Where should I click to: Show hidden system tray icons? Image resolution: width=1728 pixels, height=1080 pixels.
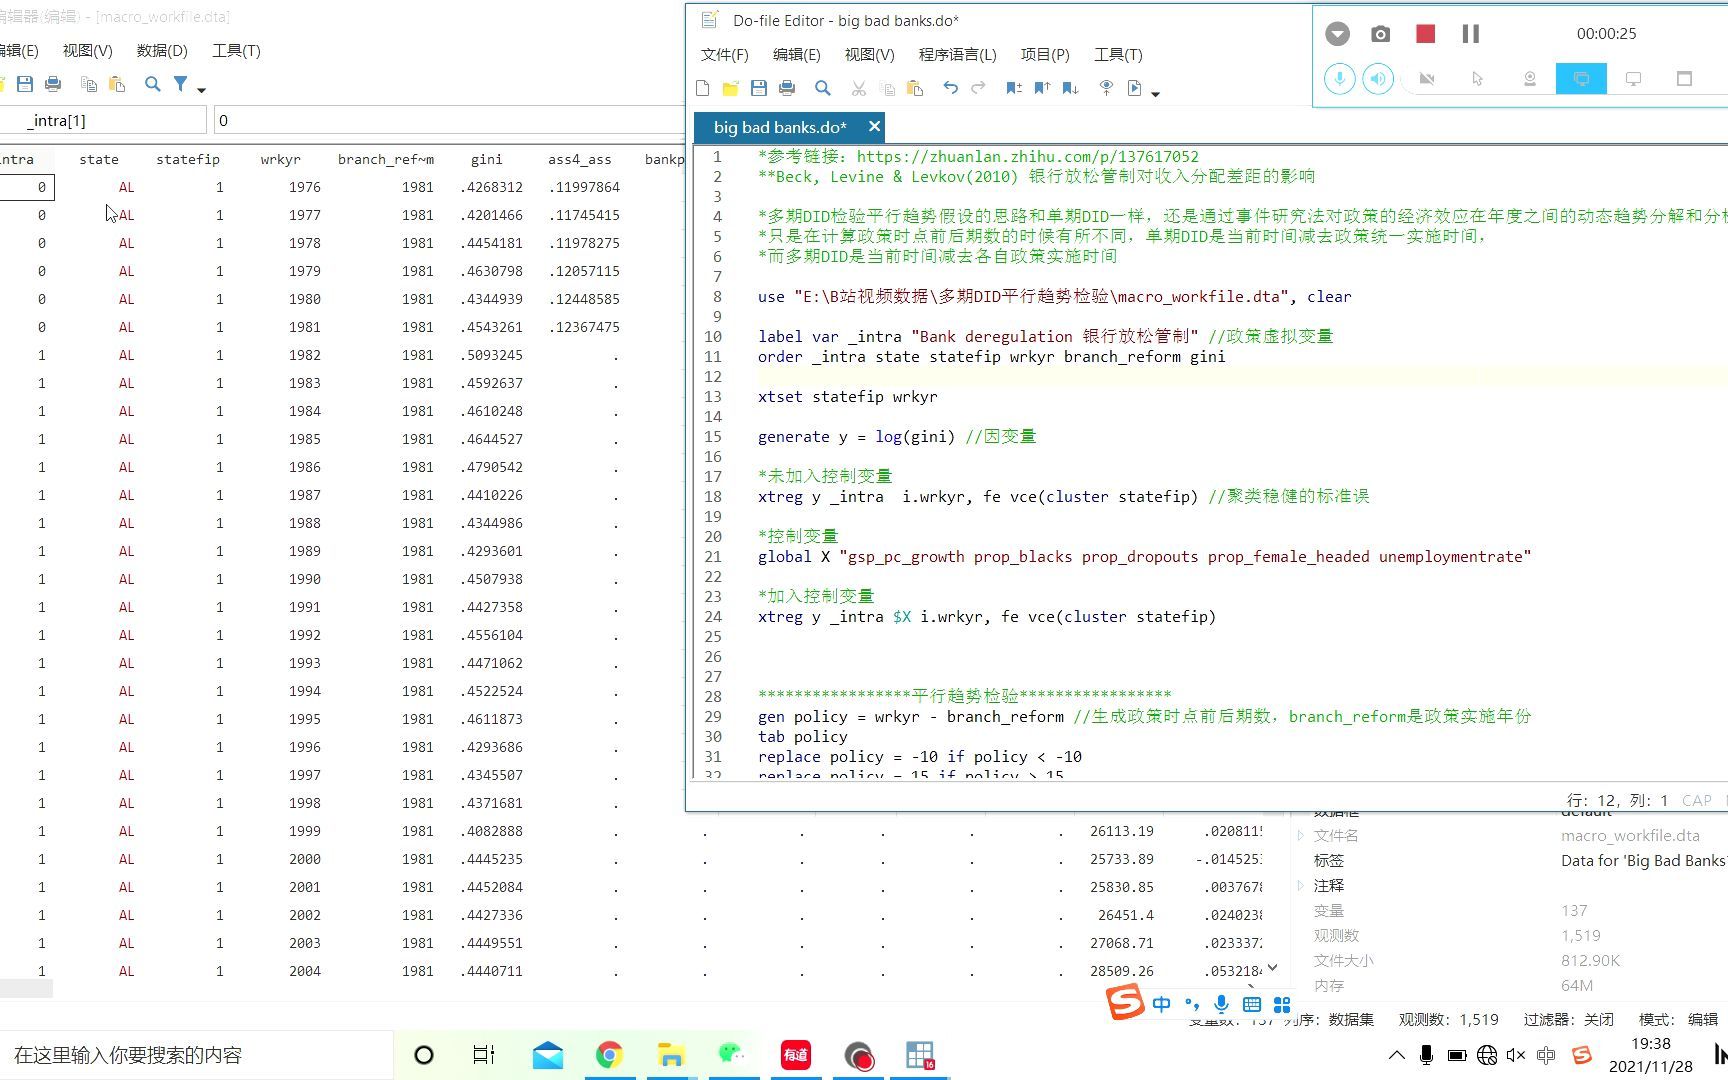click(1397, 1055)
